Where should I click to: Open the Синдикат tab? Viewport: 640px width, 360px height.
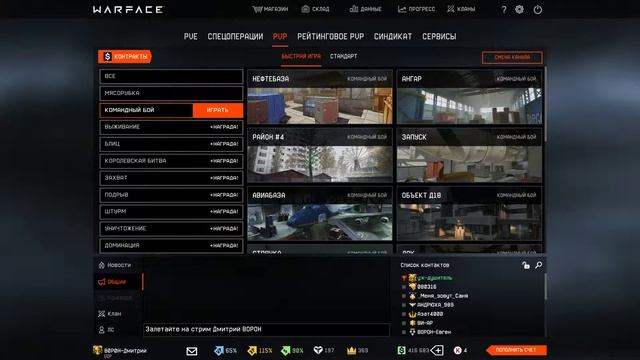pos(393,36)
